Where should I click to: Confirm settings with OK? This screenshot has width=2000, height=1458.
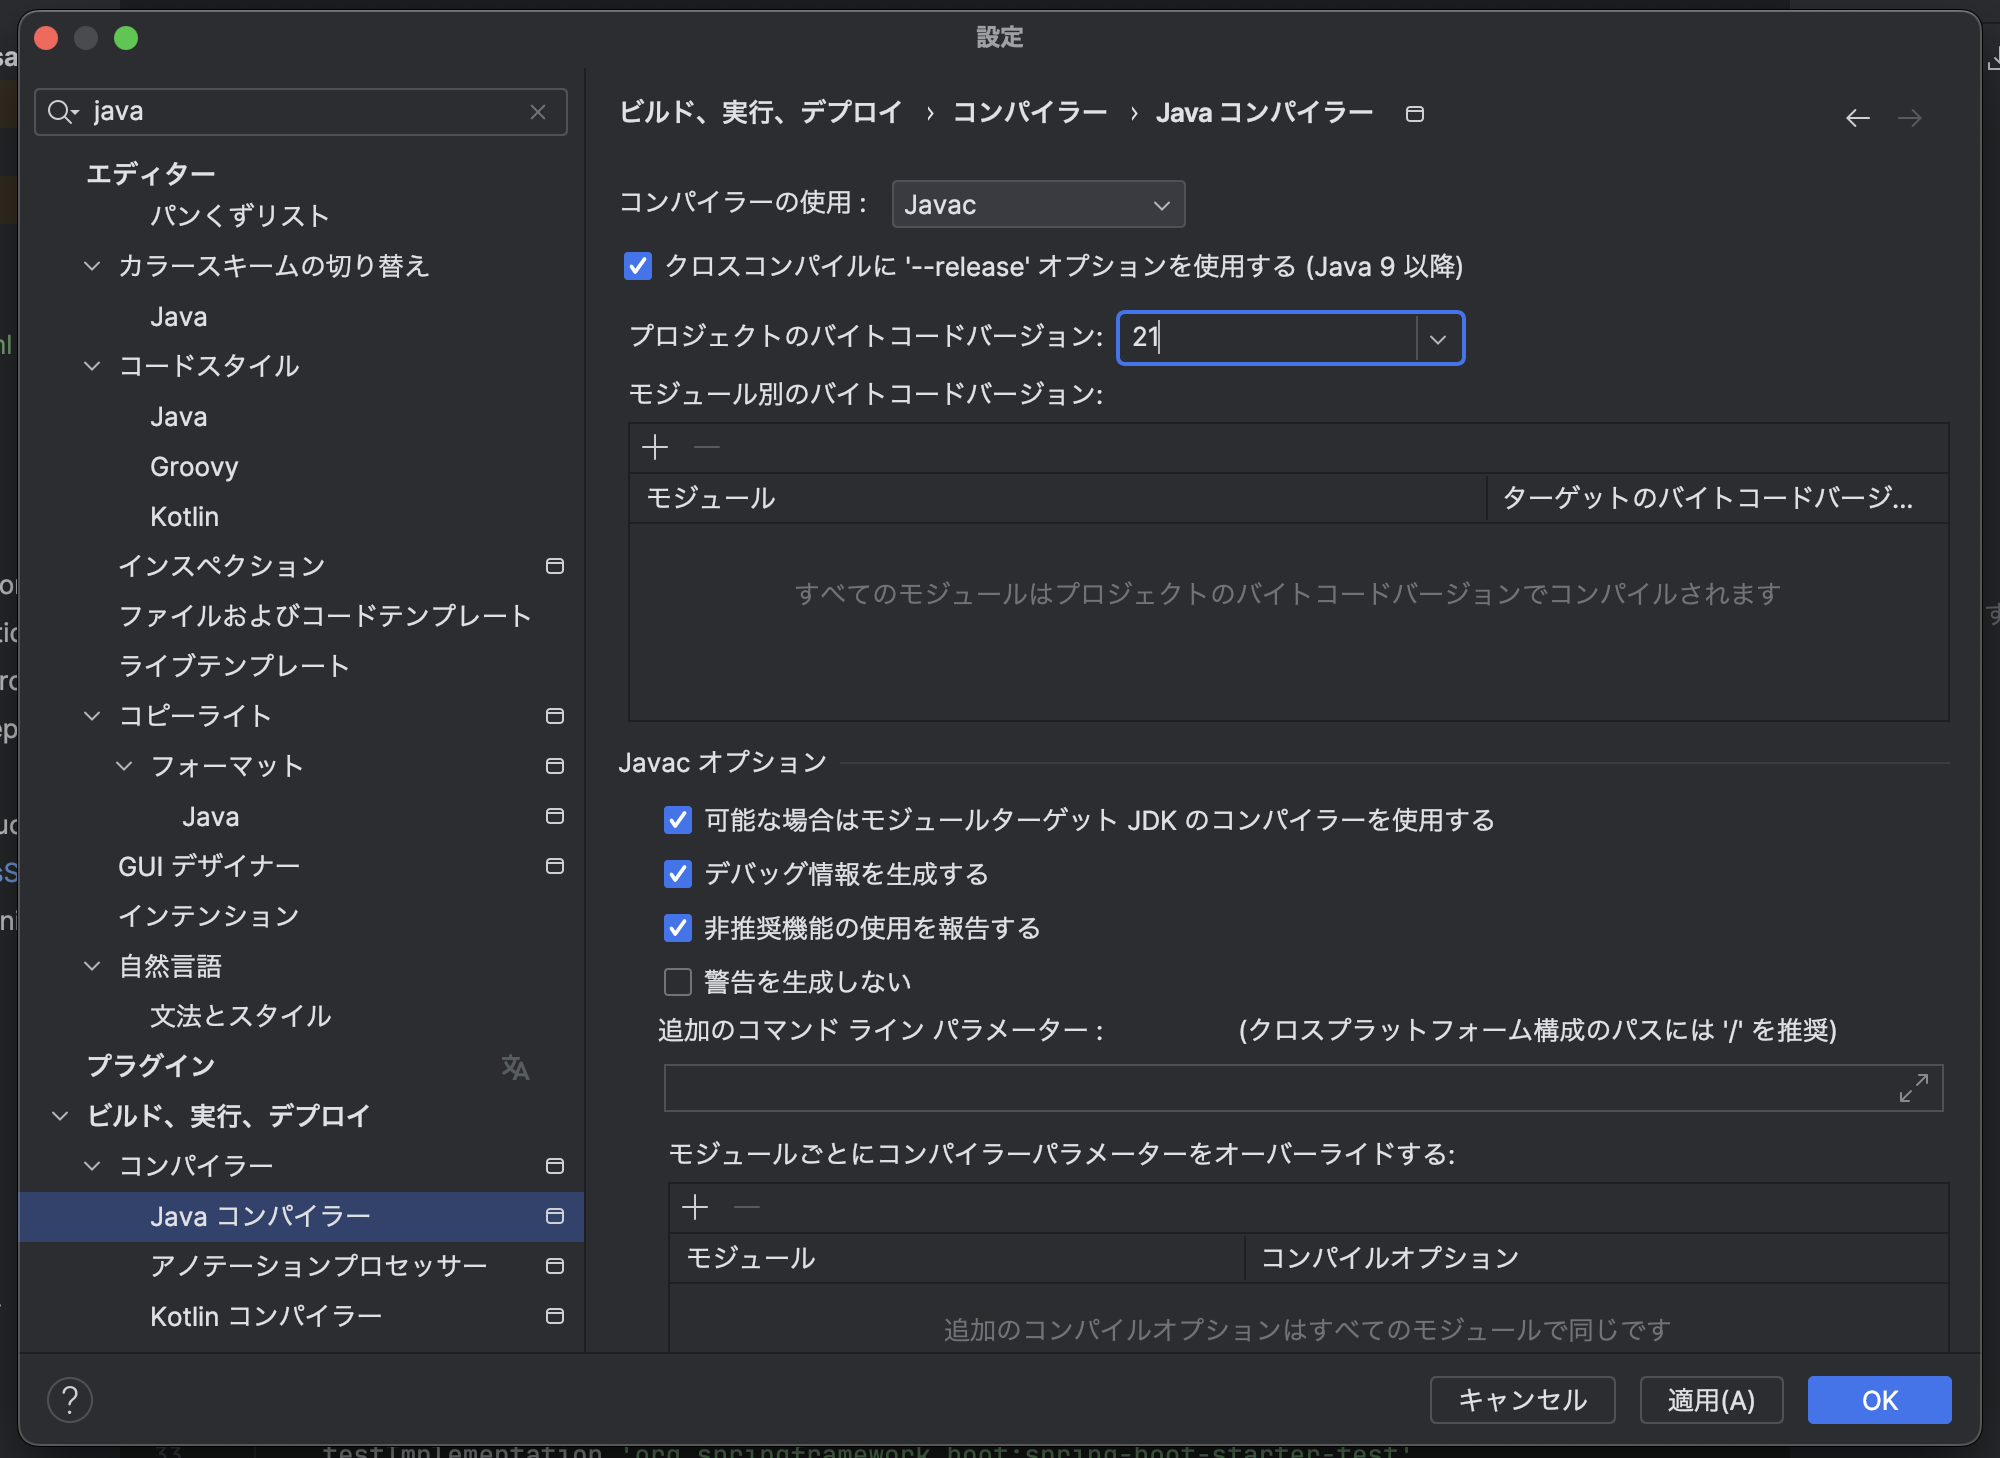[x=1877, y=1400]
